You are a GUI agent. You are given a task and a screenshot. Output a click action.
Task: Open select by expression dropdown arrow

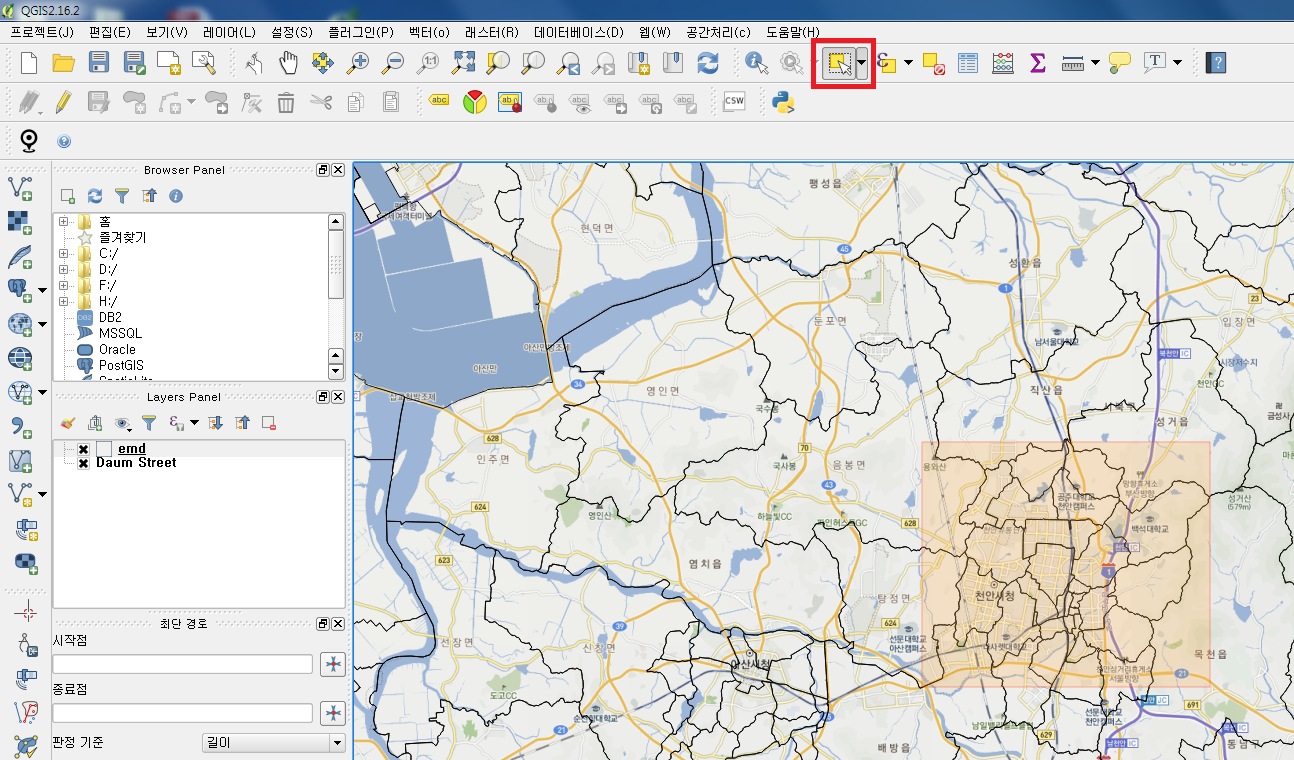pyautogui.click(x=908, y=63)
